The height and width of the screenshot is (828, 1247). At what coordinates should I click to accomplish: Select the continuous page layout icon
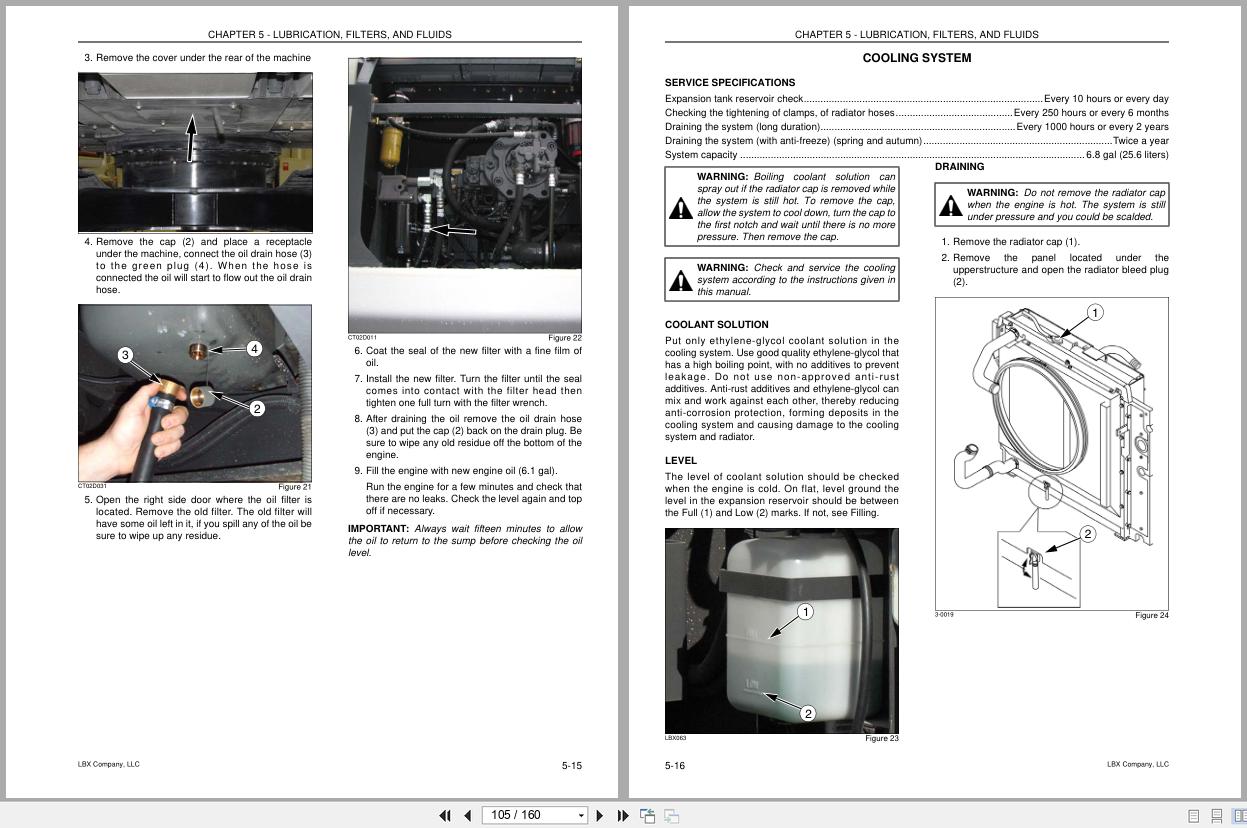point(1217,815)
